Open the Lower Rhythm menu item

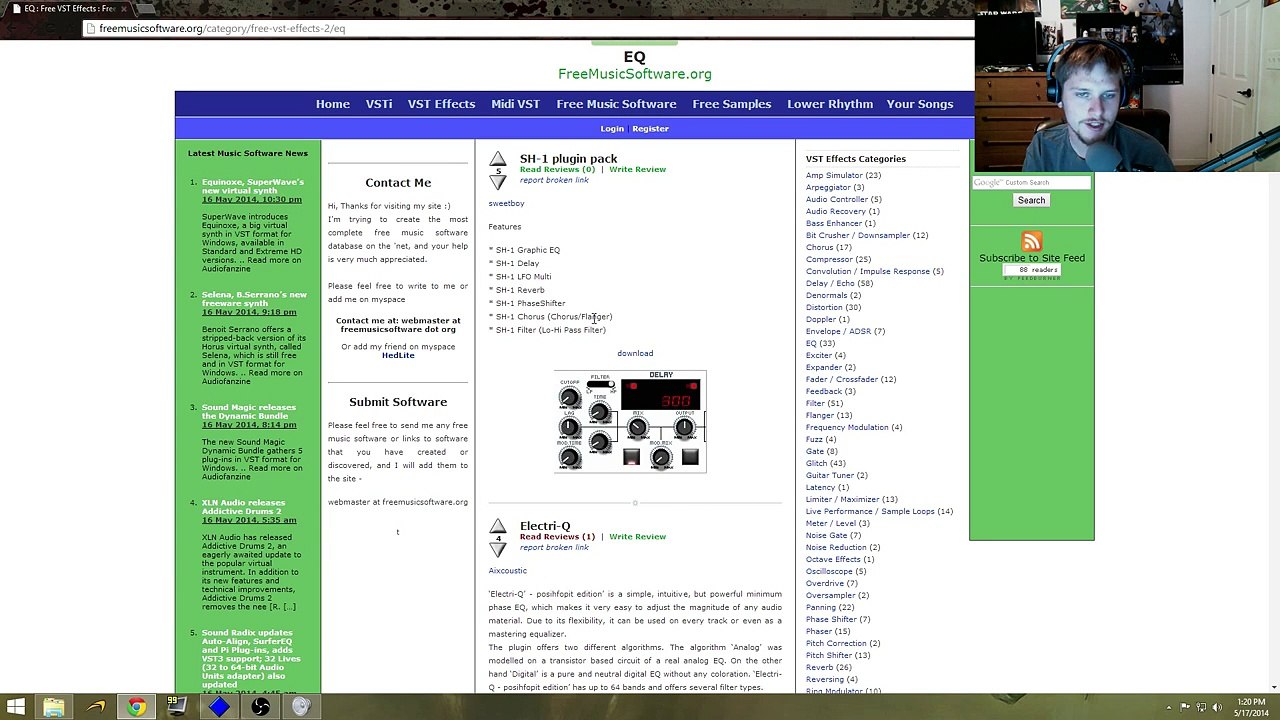[830, 104]
